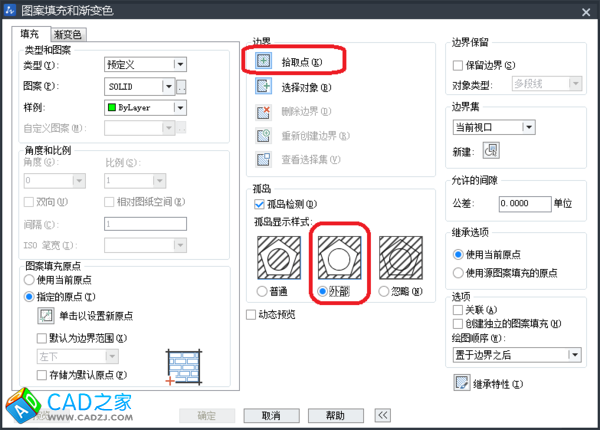Click 单击以设置新原点 origin icon
Image resolution: width=600 pixels, height=430 pixels.
pyautogui.click(x=46, y=315)
